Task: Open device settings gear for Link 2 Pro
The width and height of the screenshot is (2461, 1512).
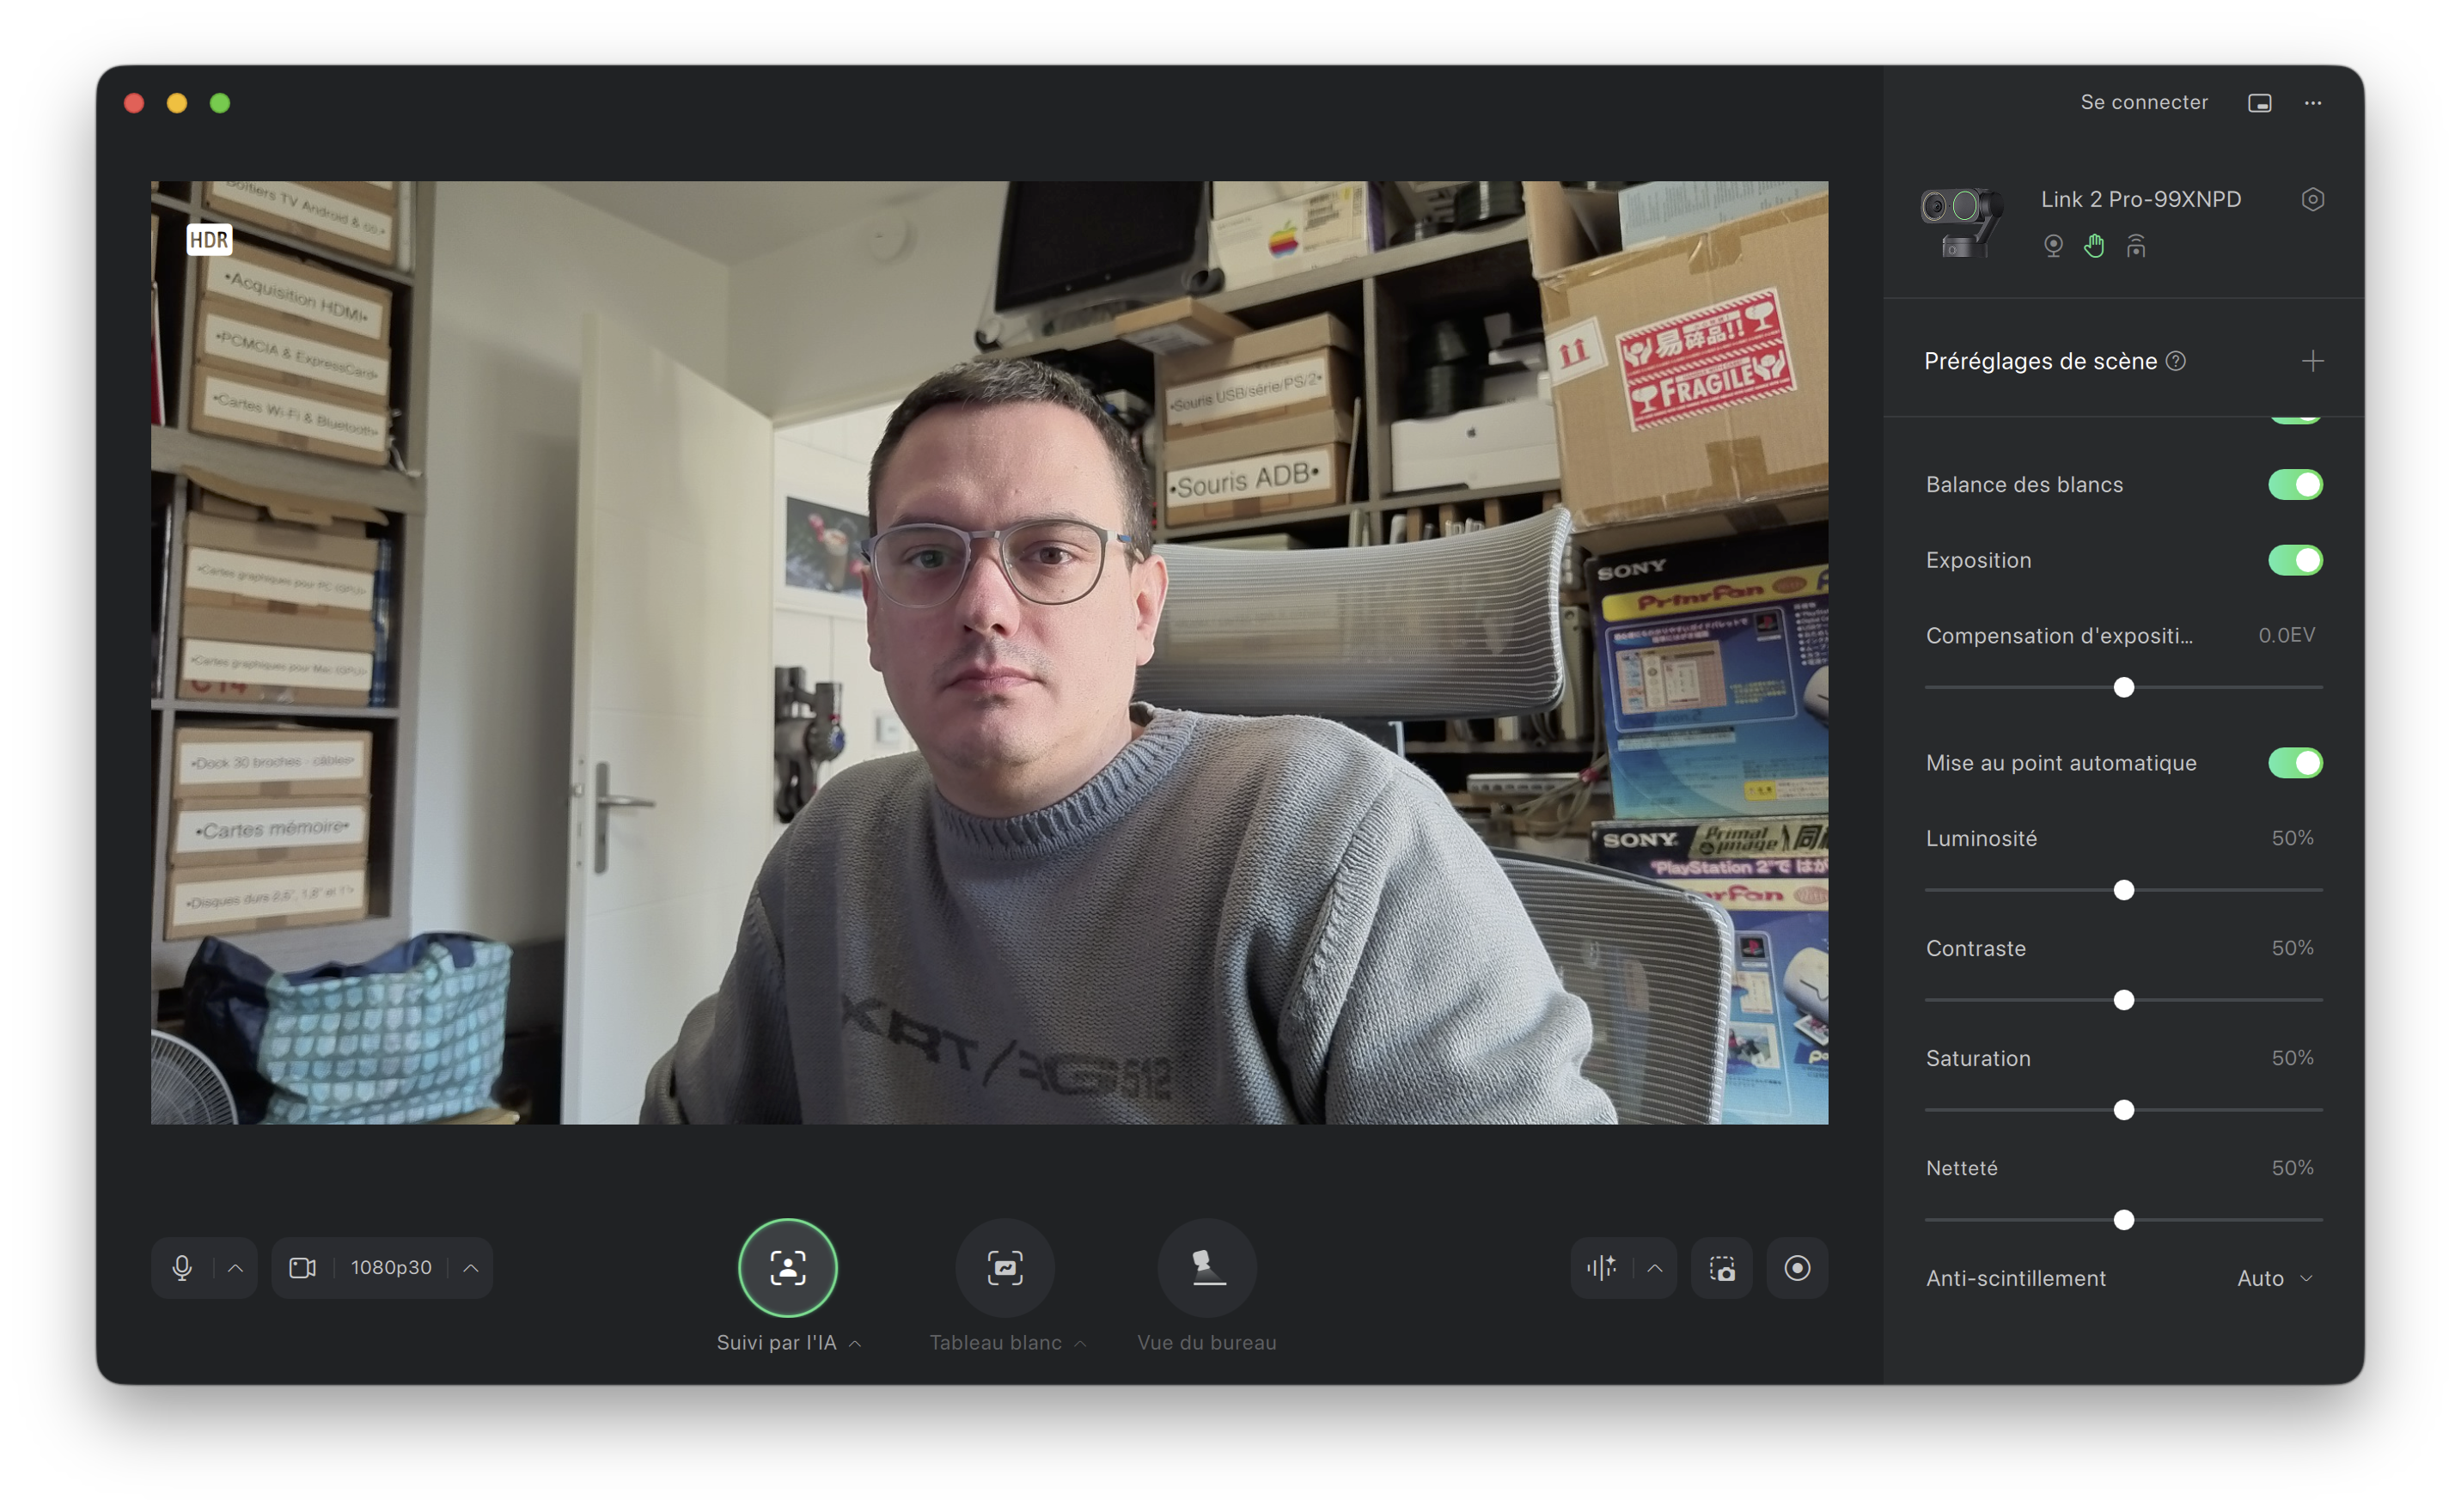Action: [2312, 200]
